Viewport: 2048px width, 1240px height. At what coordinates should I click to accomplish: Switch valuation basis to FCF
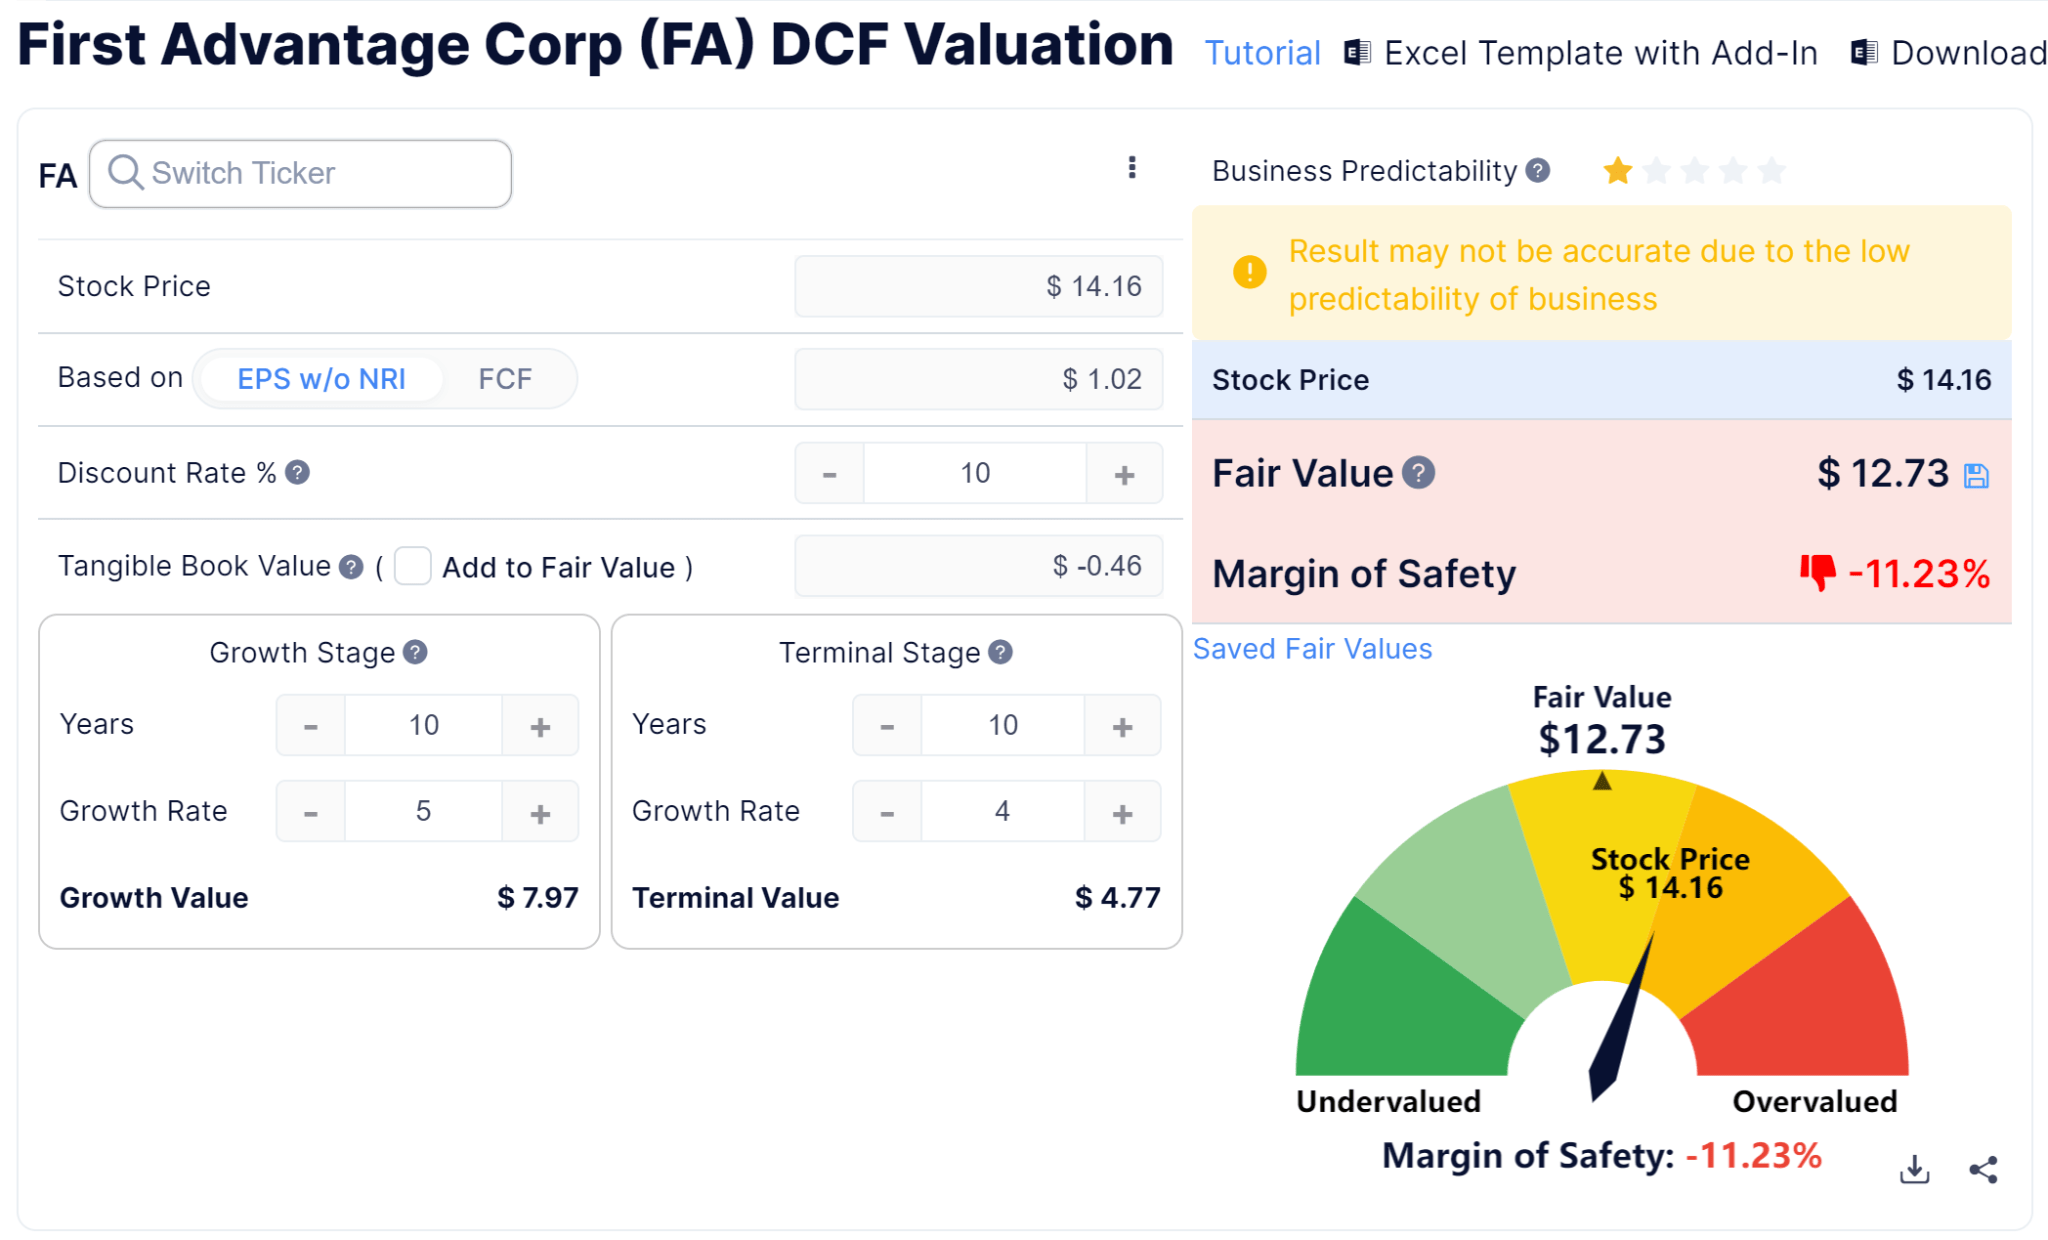[506, 378]
